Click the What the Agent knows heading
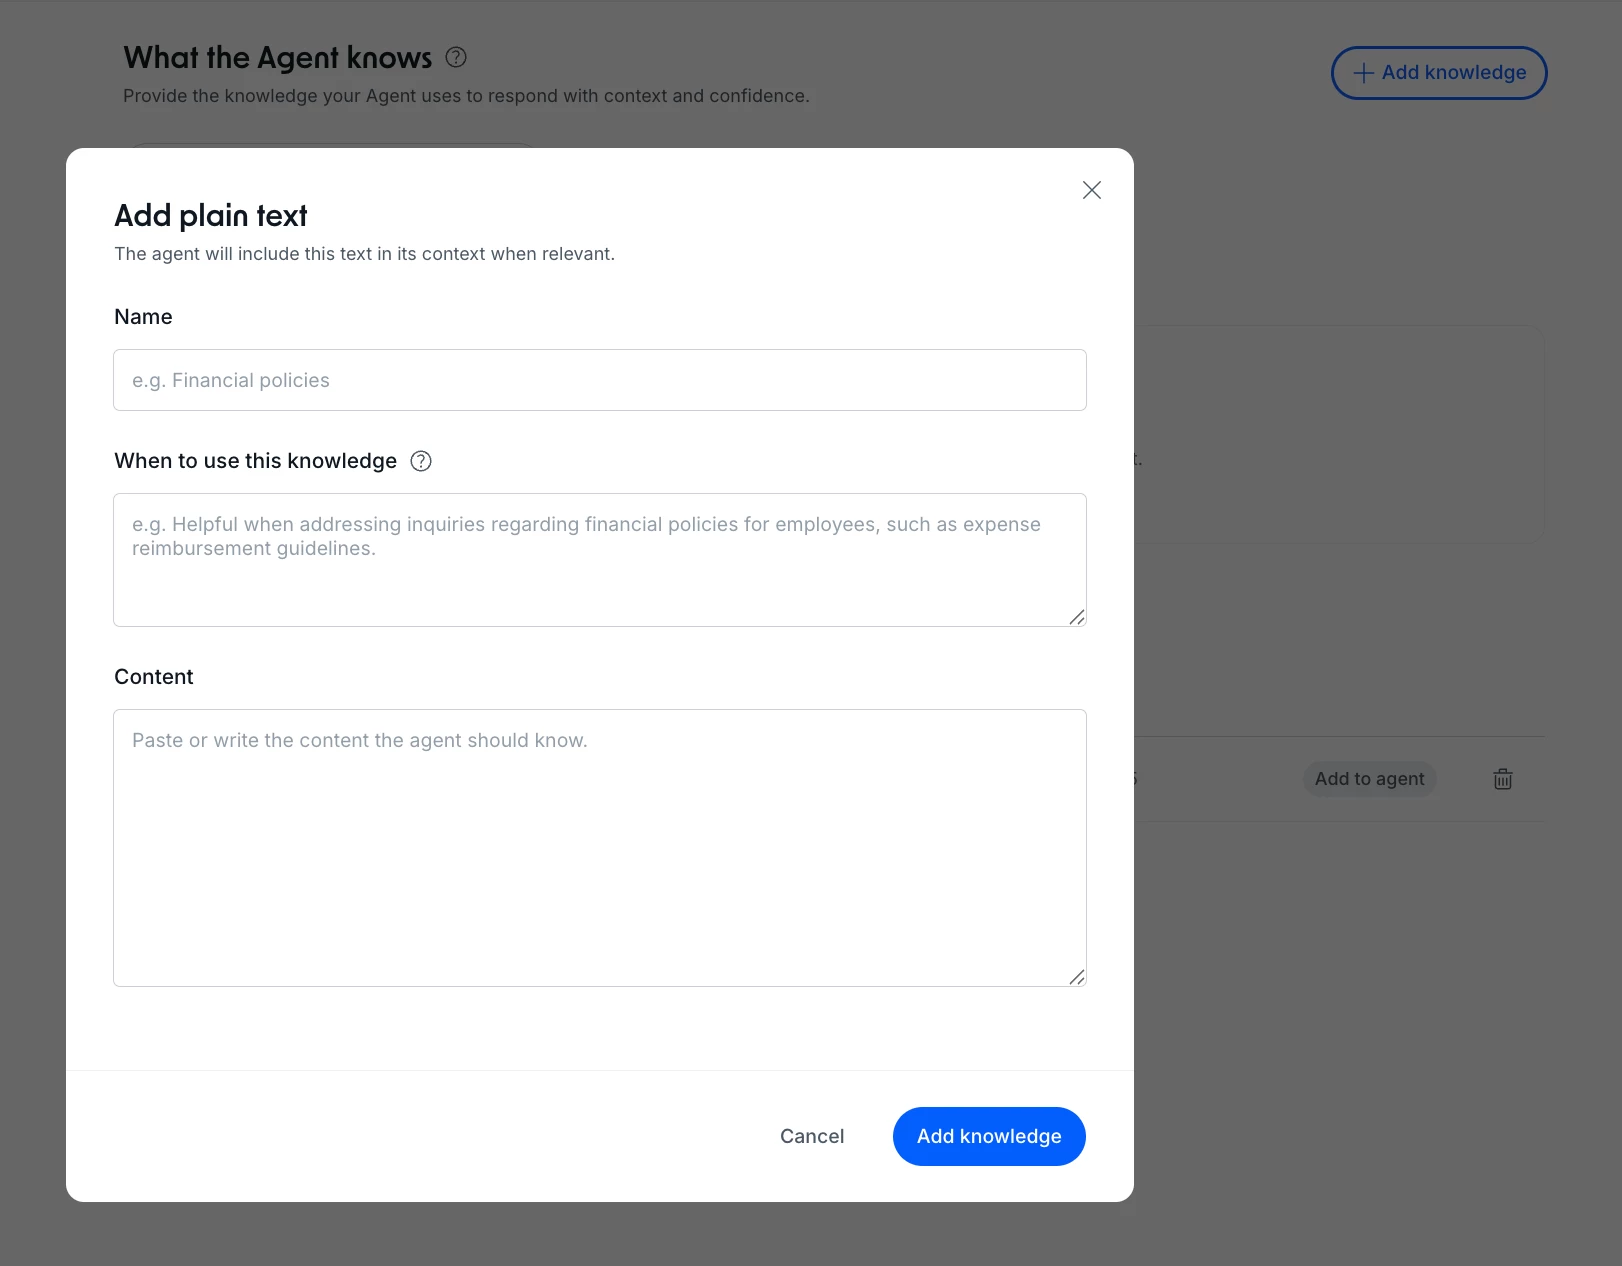 pyautogui.click(x=278, y=58)
